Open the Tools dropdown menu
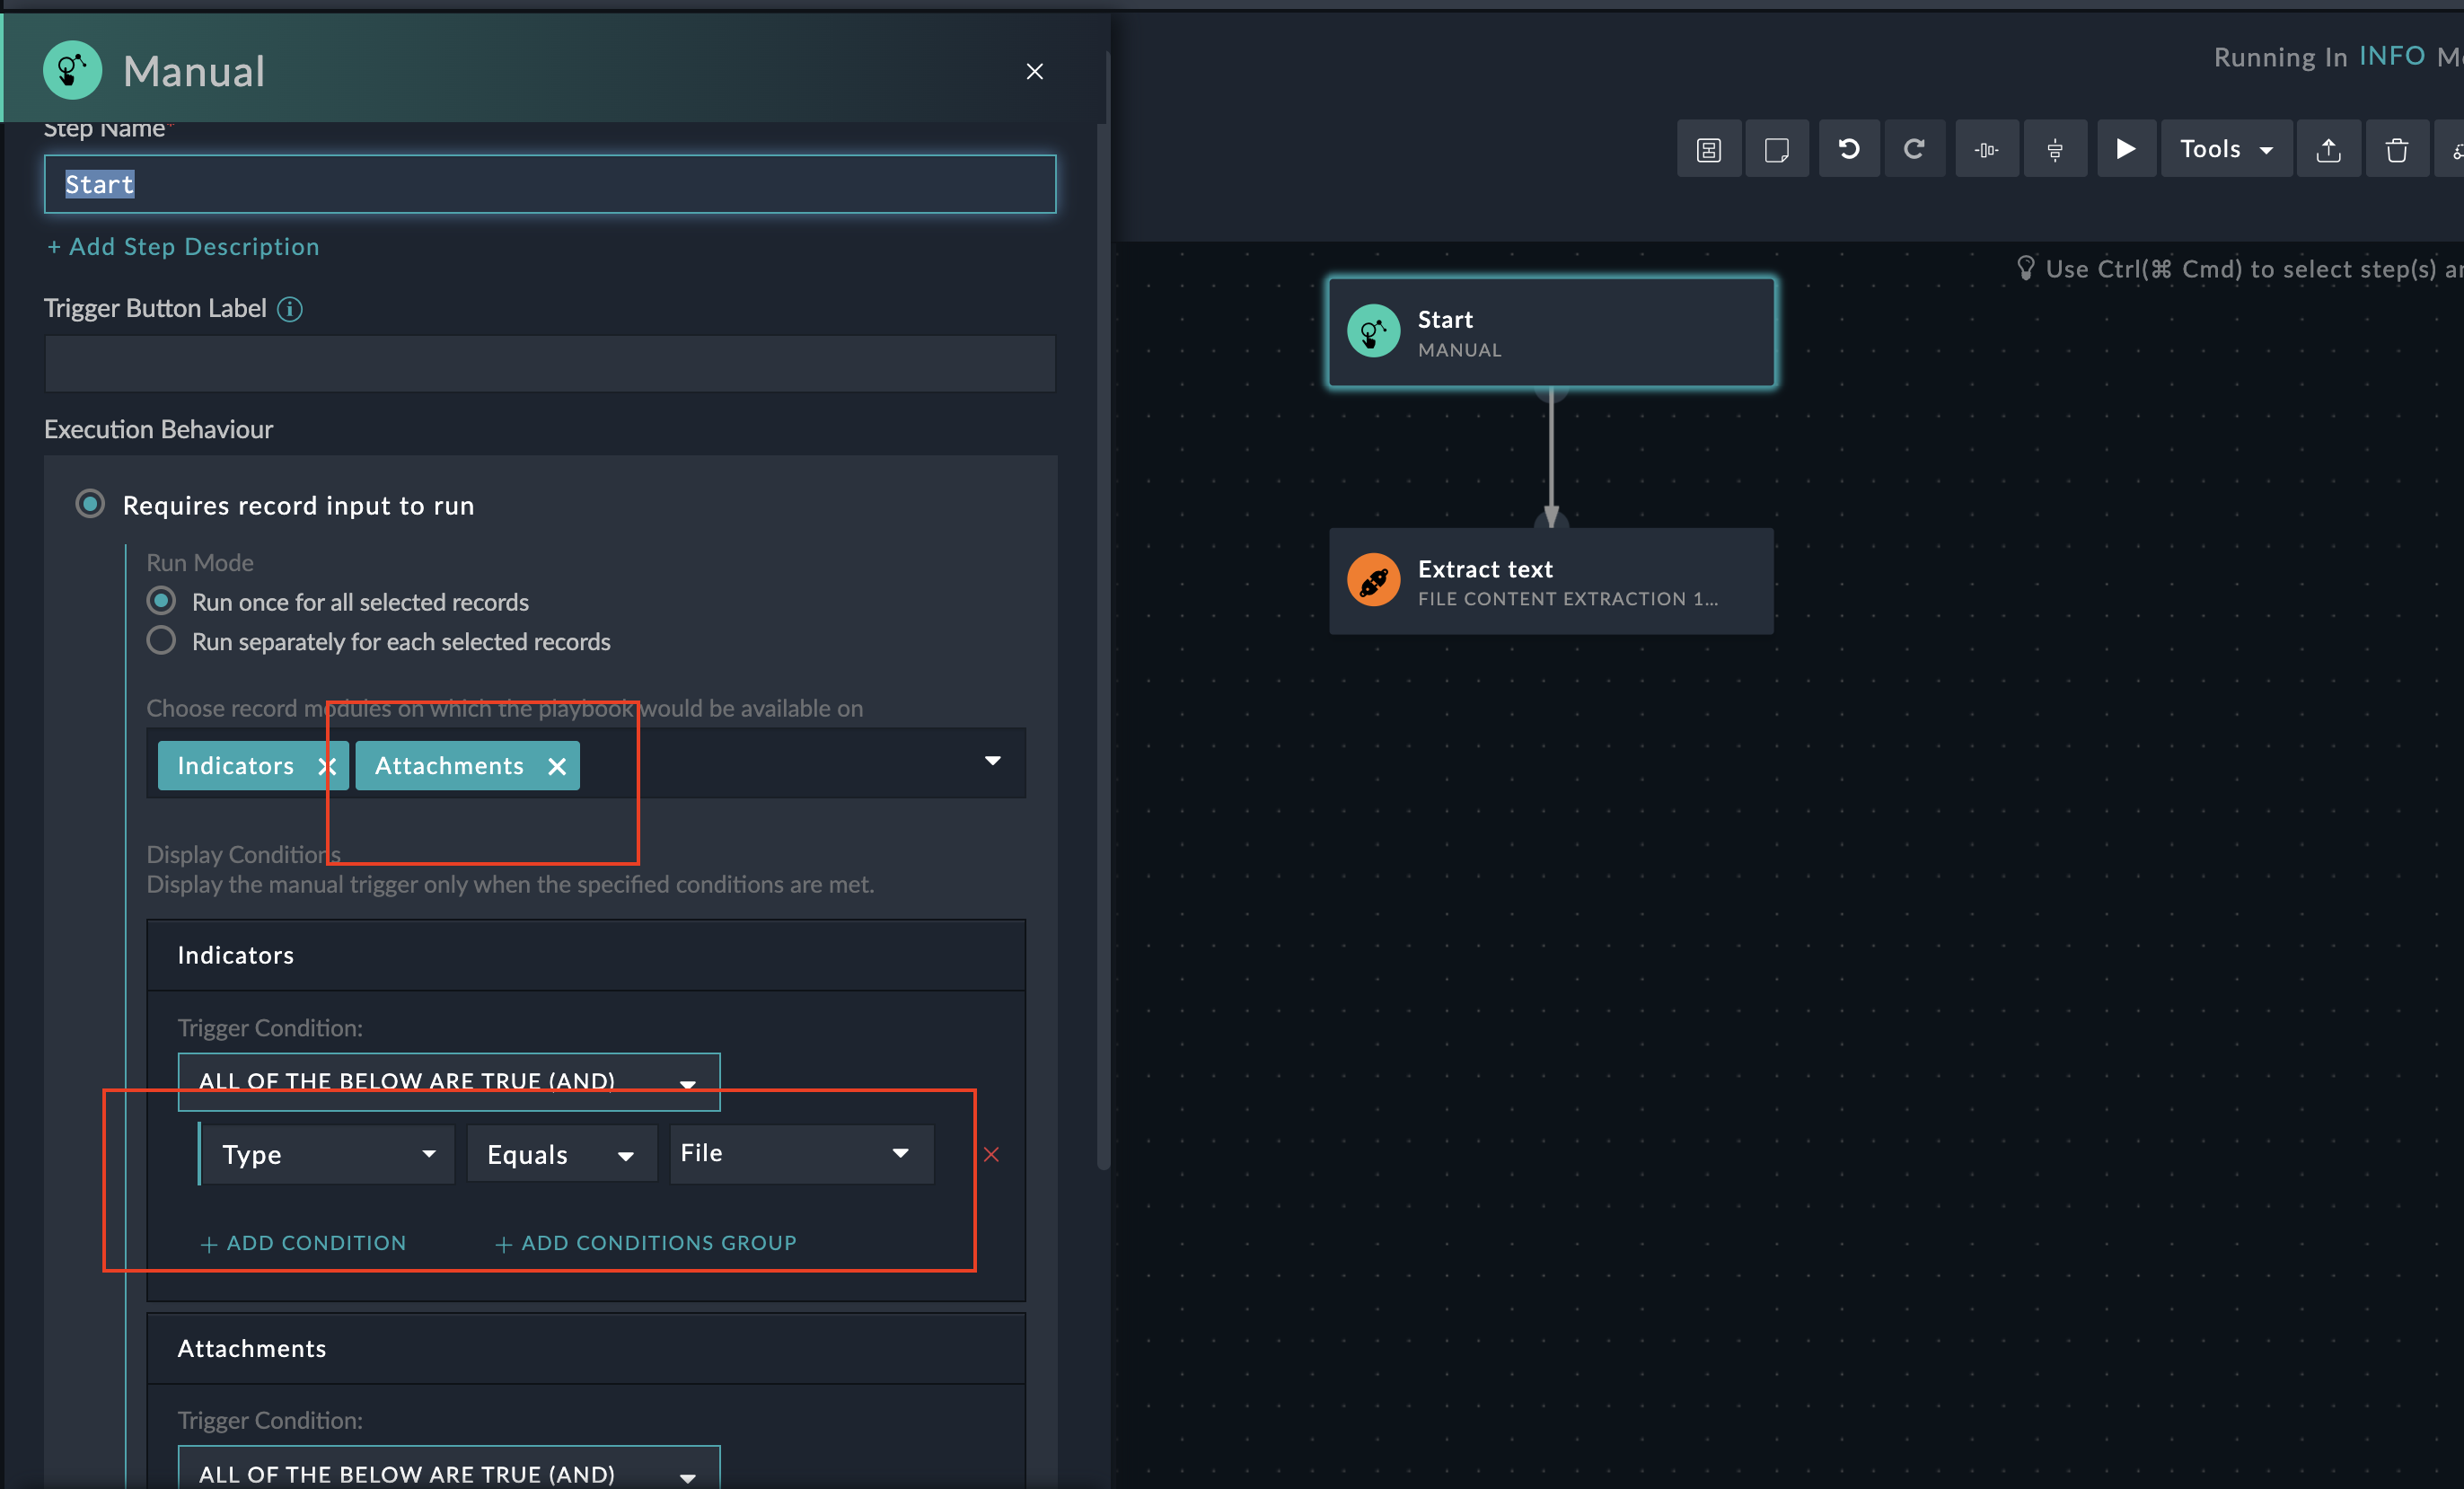2464x1489 pixels. tap(2226, 149)
